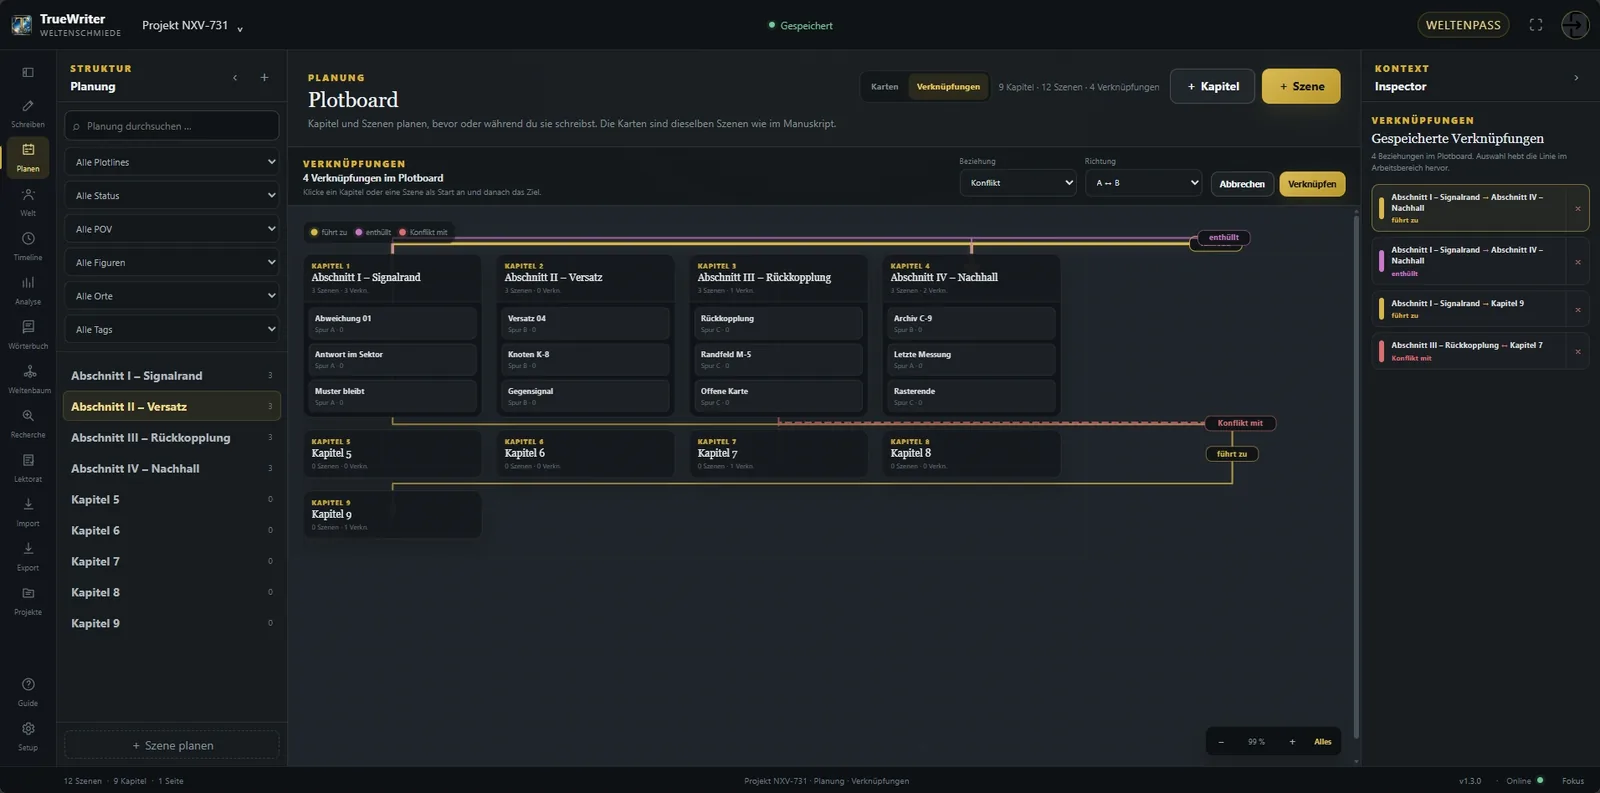
Task: Zoom out with the minus button
Action: (x=1221, y=742)
